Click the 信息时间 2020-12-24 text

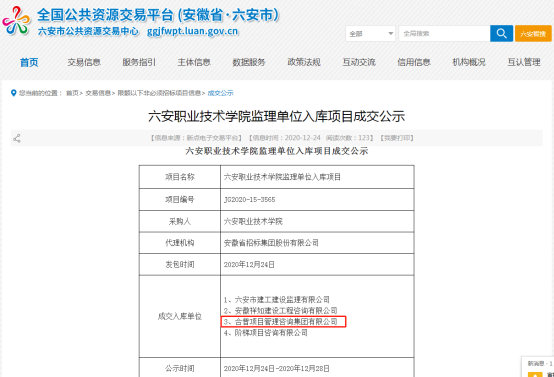285,138
